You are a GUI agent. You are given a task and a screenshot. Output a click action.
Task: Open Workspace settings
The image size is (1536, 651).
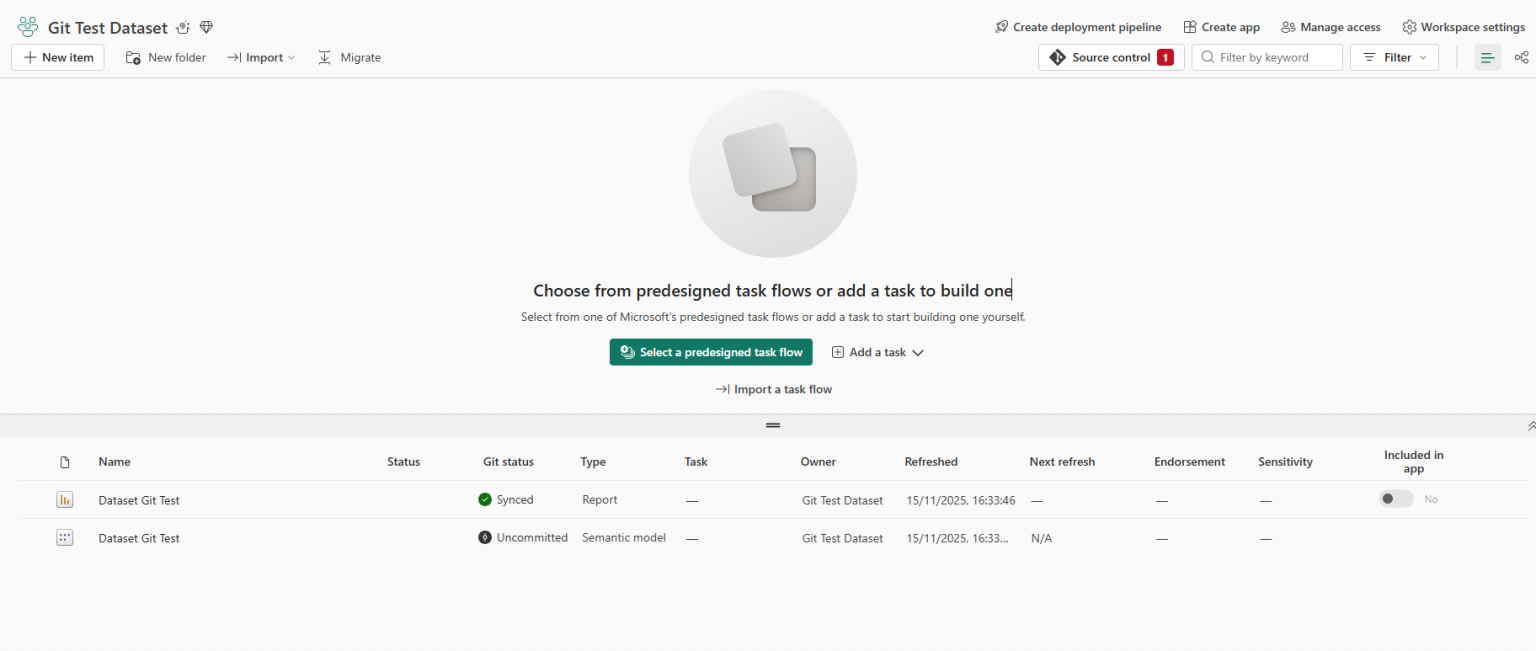tap(1463, 27)
